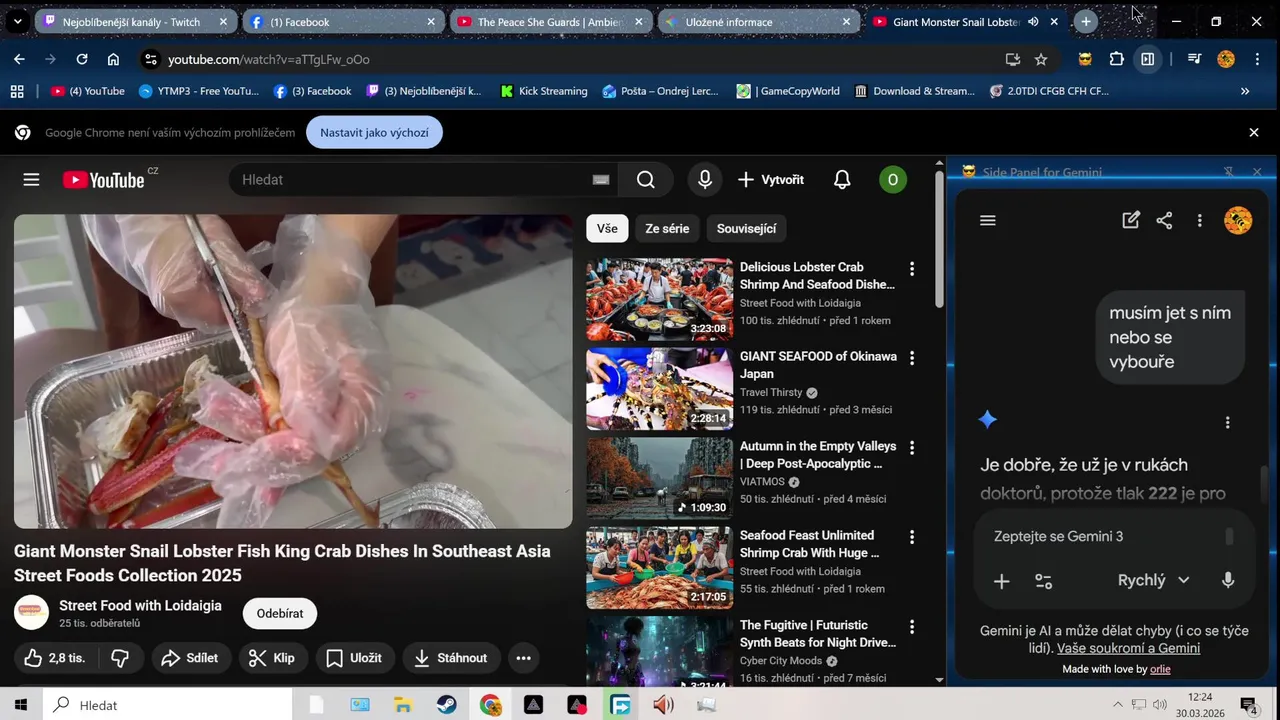Save video with Uložit button

pyautogui.click(x=354, y=658)
